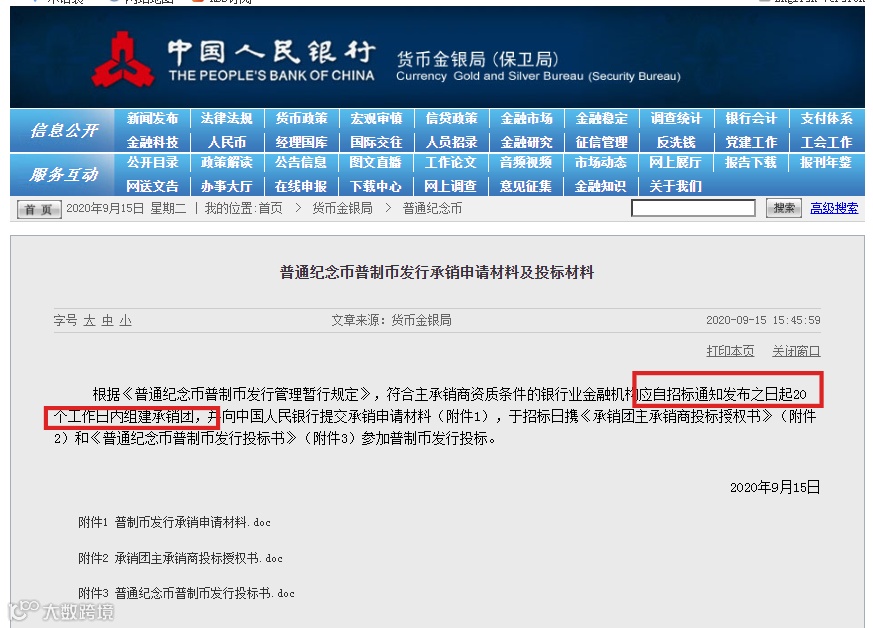The height and width of the screenshot is (628, 873).
Task: Open 公开目录 menu item
Action: pos(152,163)
